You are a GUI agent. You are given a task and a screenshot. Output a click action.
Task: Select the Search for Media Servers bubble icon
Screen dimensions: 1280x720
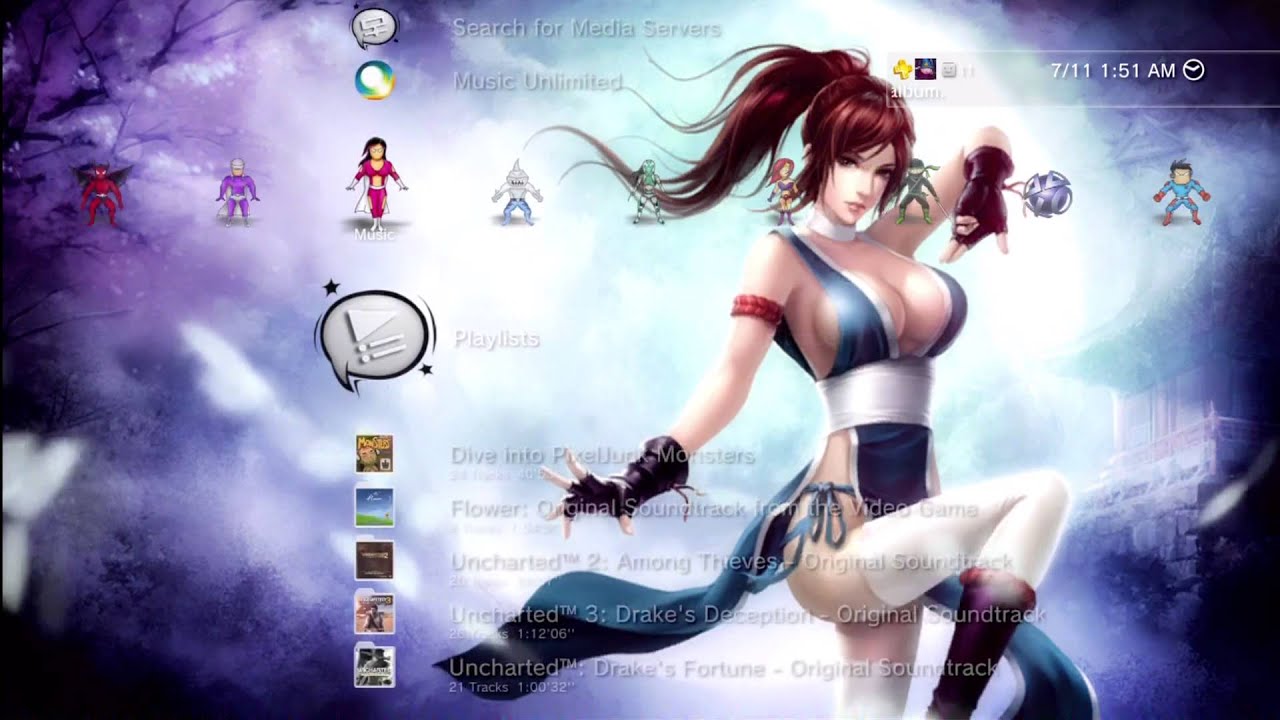click(x=374, y=28)
